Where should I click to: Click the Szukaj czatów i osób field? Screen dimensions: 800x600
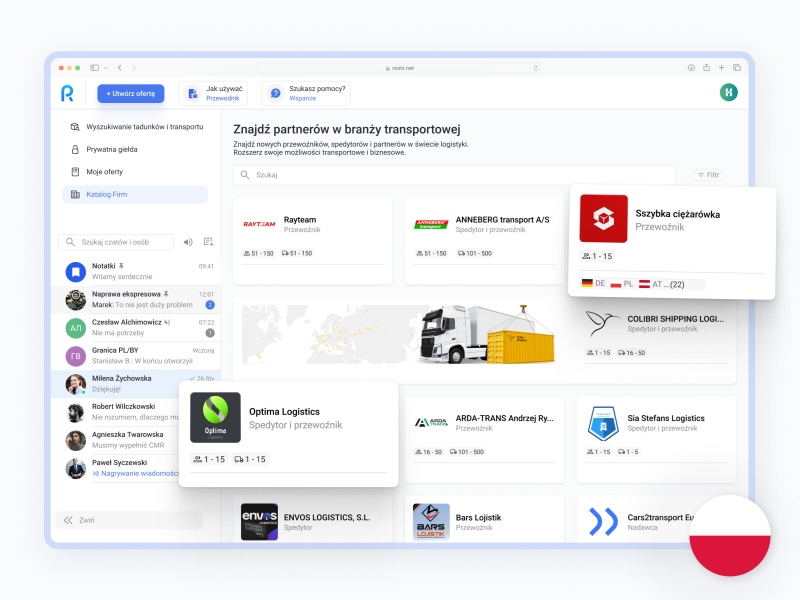click(x=116, y=242)
